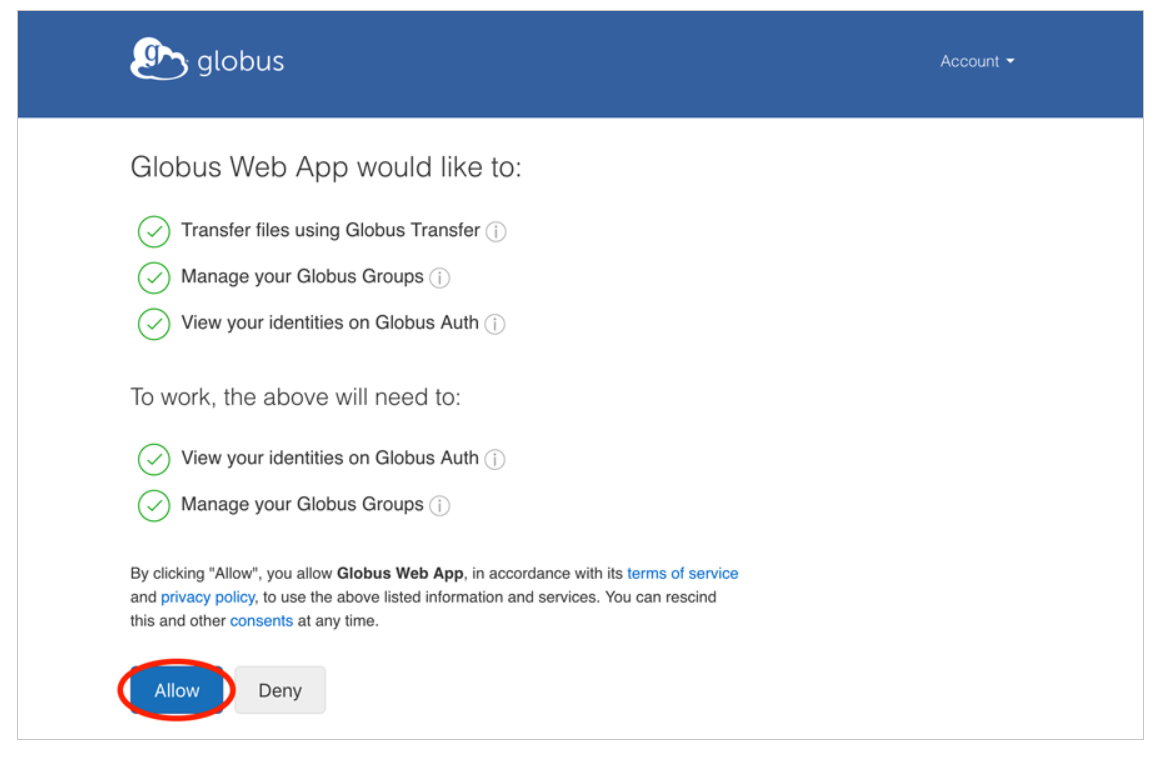1163x761 pixels.
Task: Click the Deny button
Action: tap(280, 691)
